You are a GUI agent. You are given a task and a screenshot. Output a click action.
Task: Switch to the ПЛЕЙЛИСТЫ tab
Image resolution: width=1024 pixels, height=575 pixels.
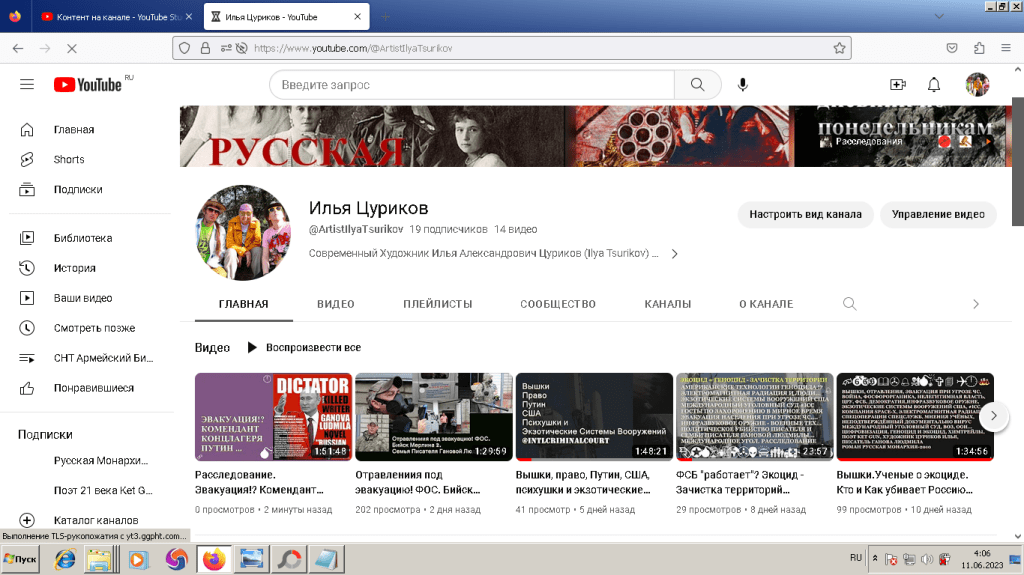tap(437, 304)
